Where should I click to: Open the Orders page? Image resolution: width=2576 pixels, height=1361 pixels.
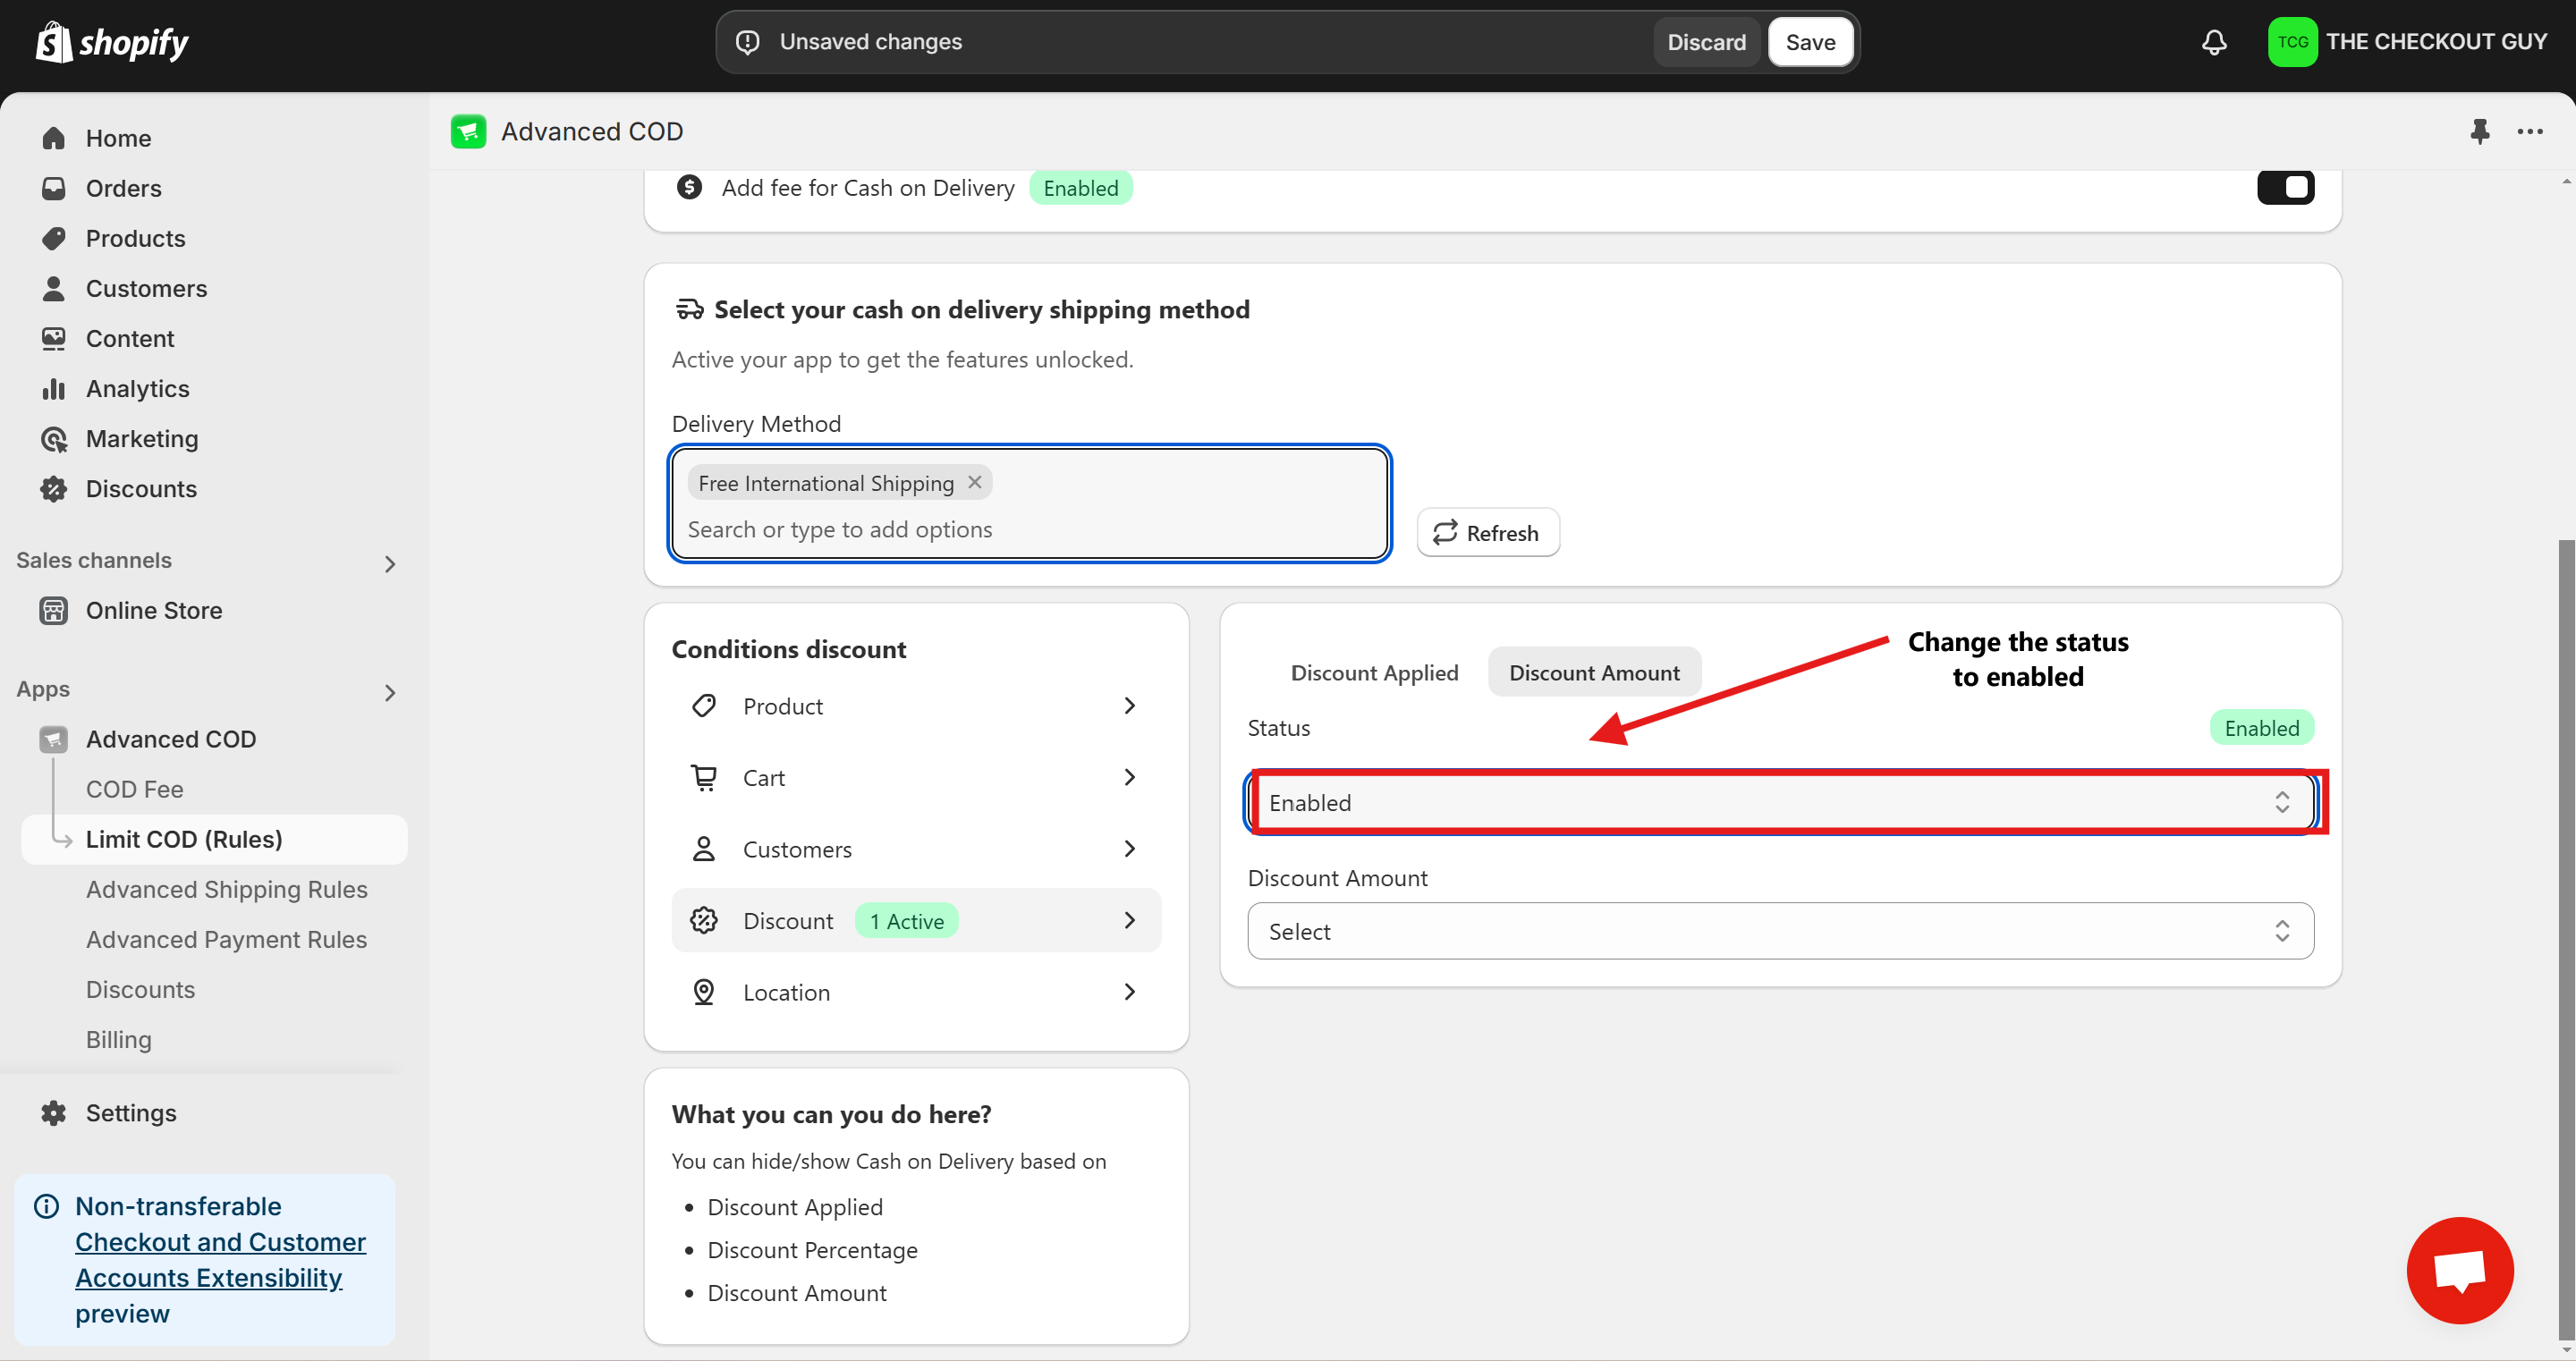click(123, 188)
